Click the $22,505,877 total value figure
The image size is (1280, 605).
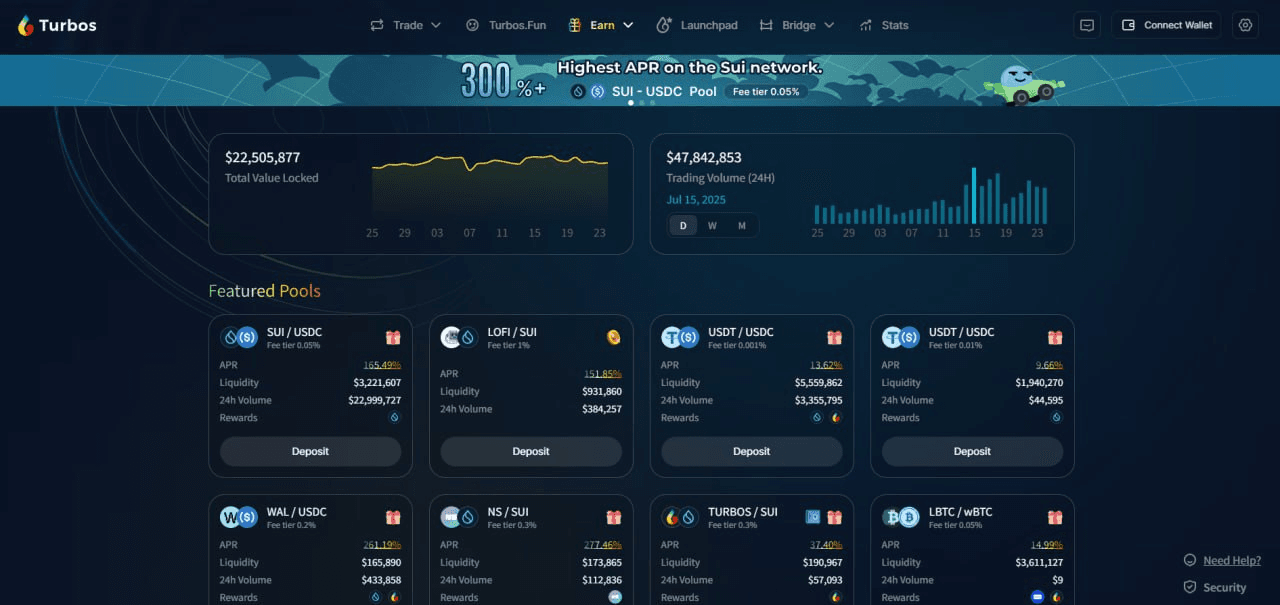tap(262, 157)
